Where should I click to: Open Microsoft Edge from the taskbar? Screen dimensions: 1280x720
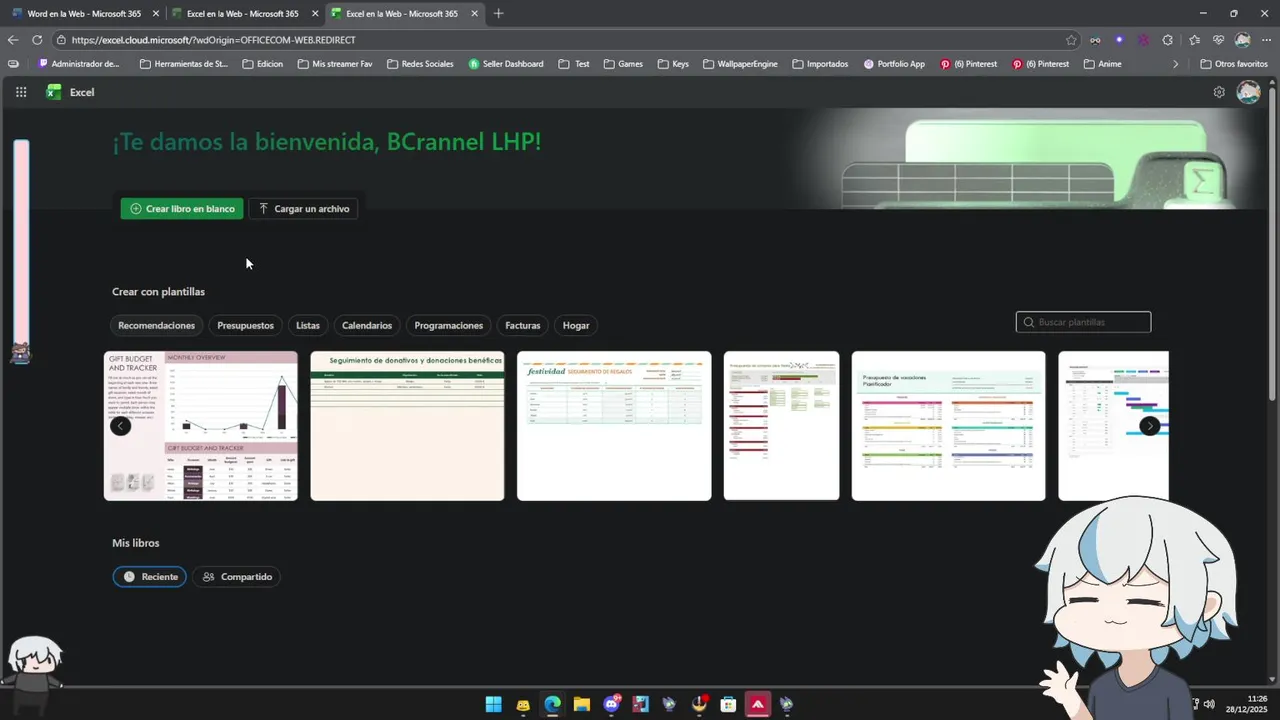tap(552, 704)
